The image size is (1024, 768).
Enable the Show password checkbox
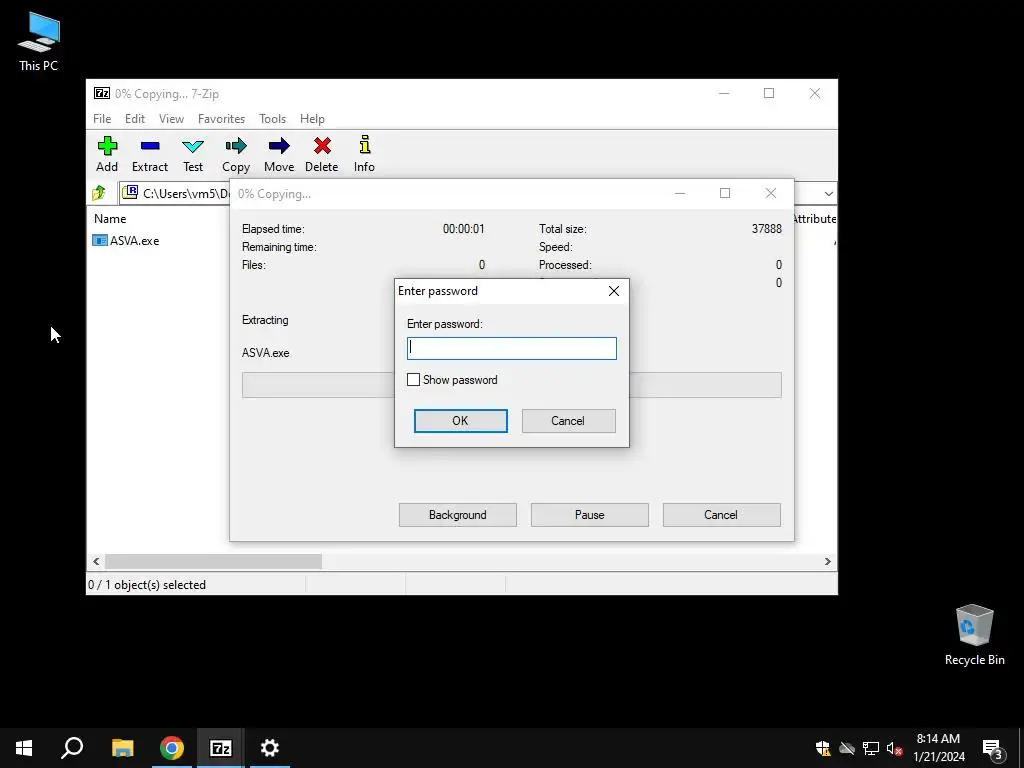[413, 379]
